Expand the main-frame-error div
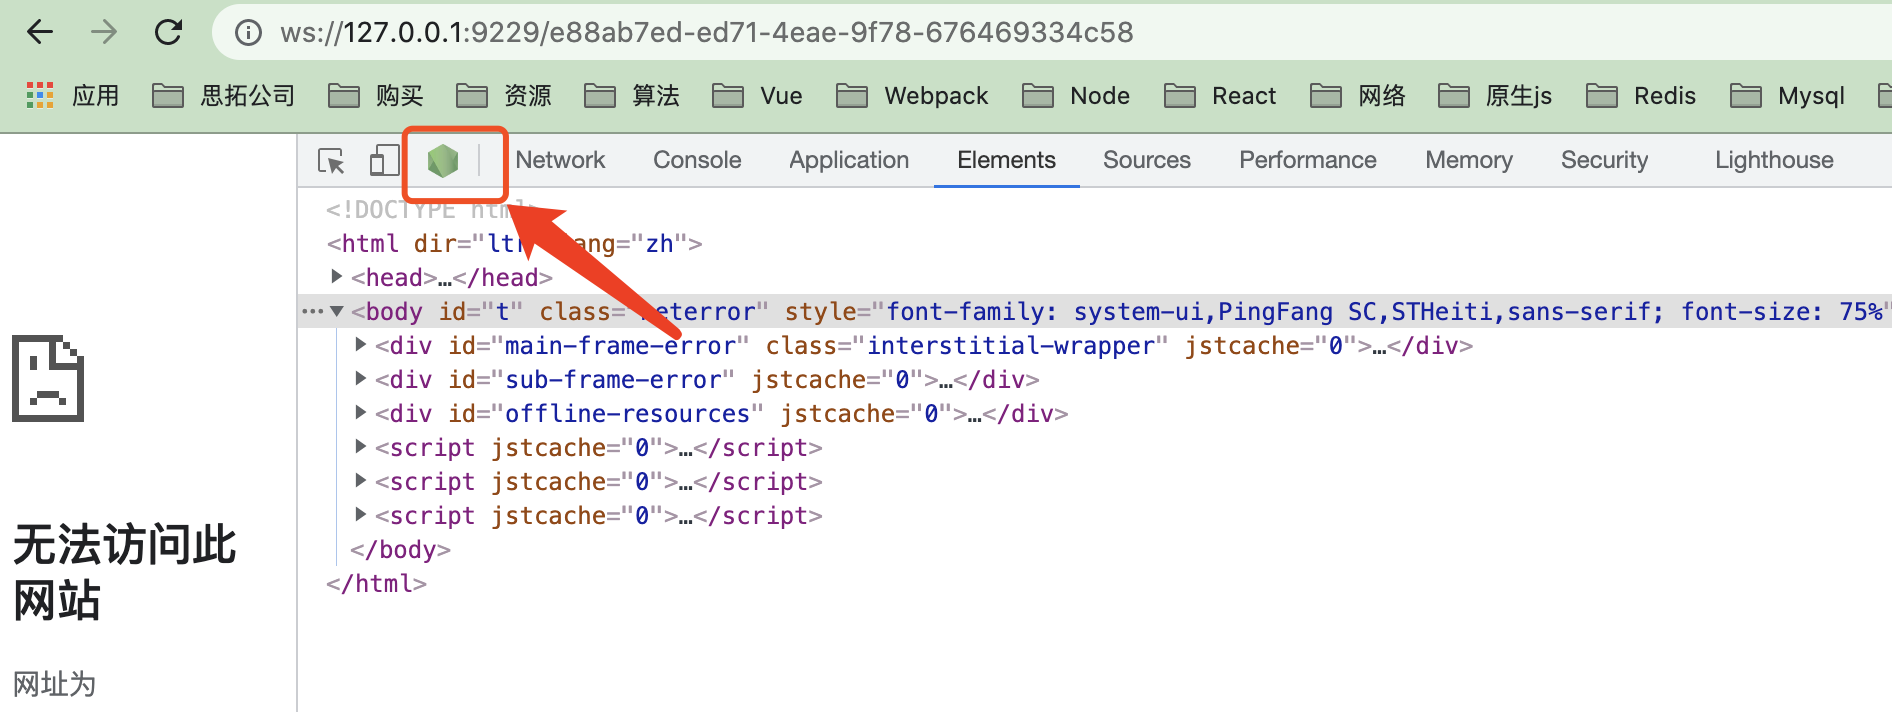1892x712 pixels. (361, 344)
